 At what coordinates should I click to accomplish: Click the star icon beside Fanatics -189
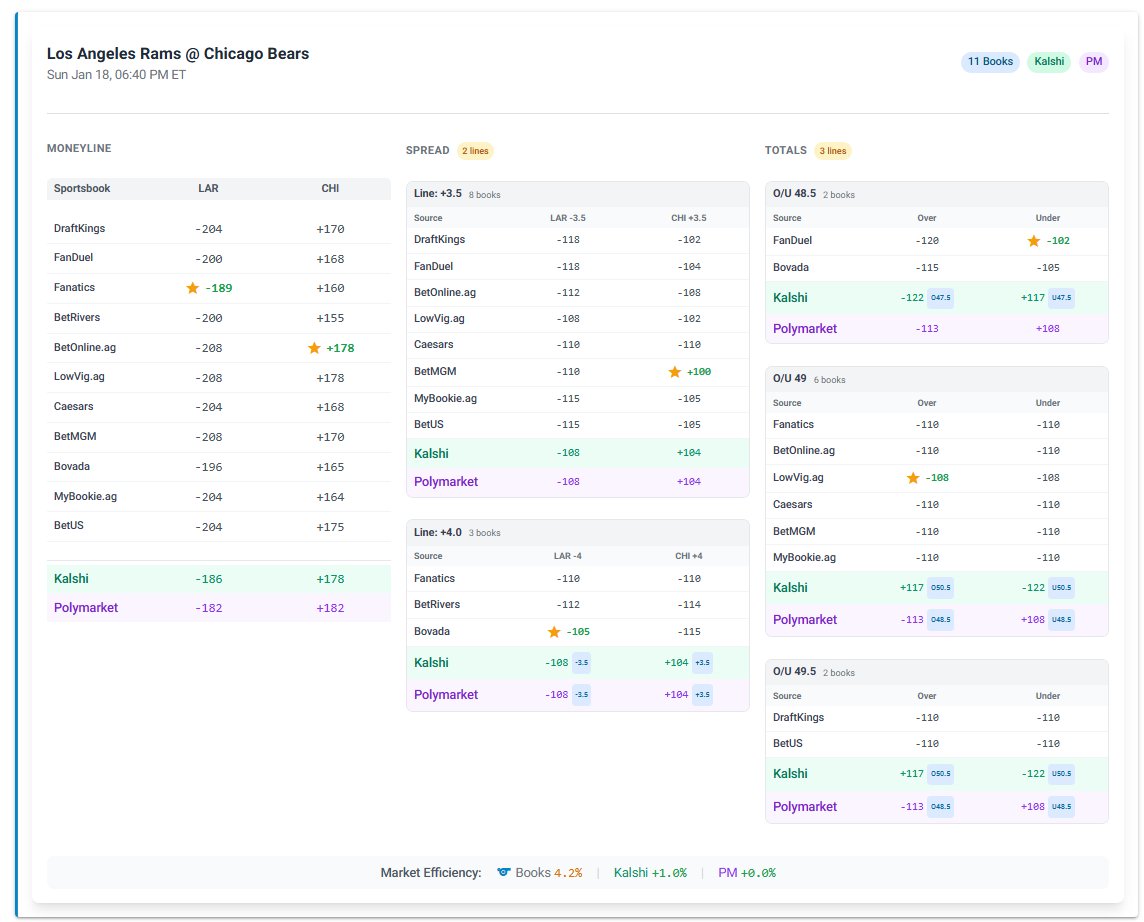pos(193,288)
